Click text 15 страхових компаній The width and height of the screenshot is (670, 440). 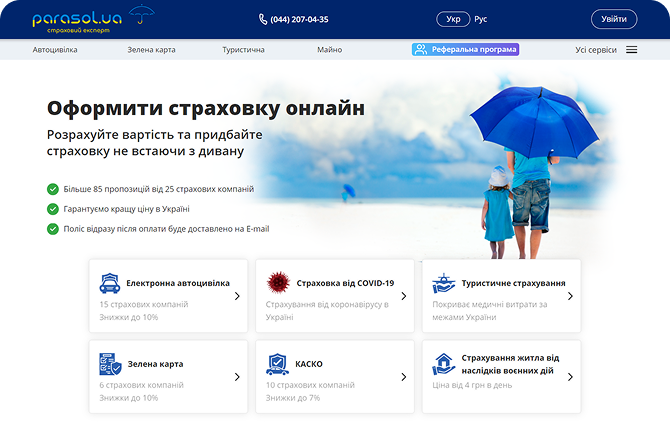coord(144,305)
